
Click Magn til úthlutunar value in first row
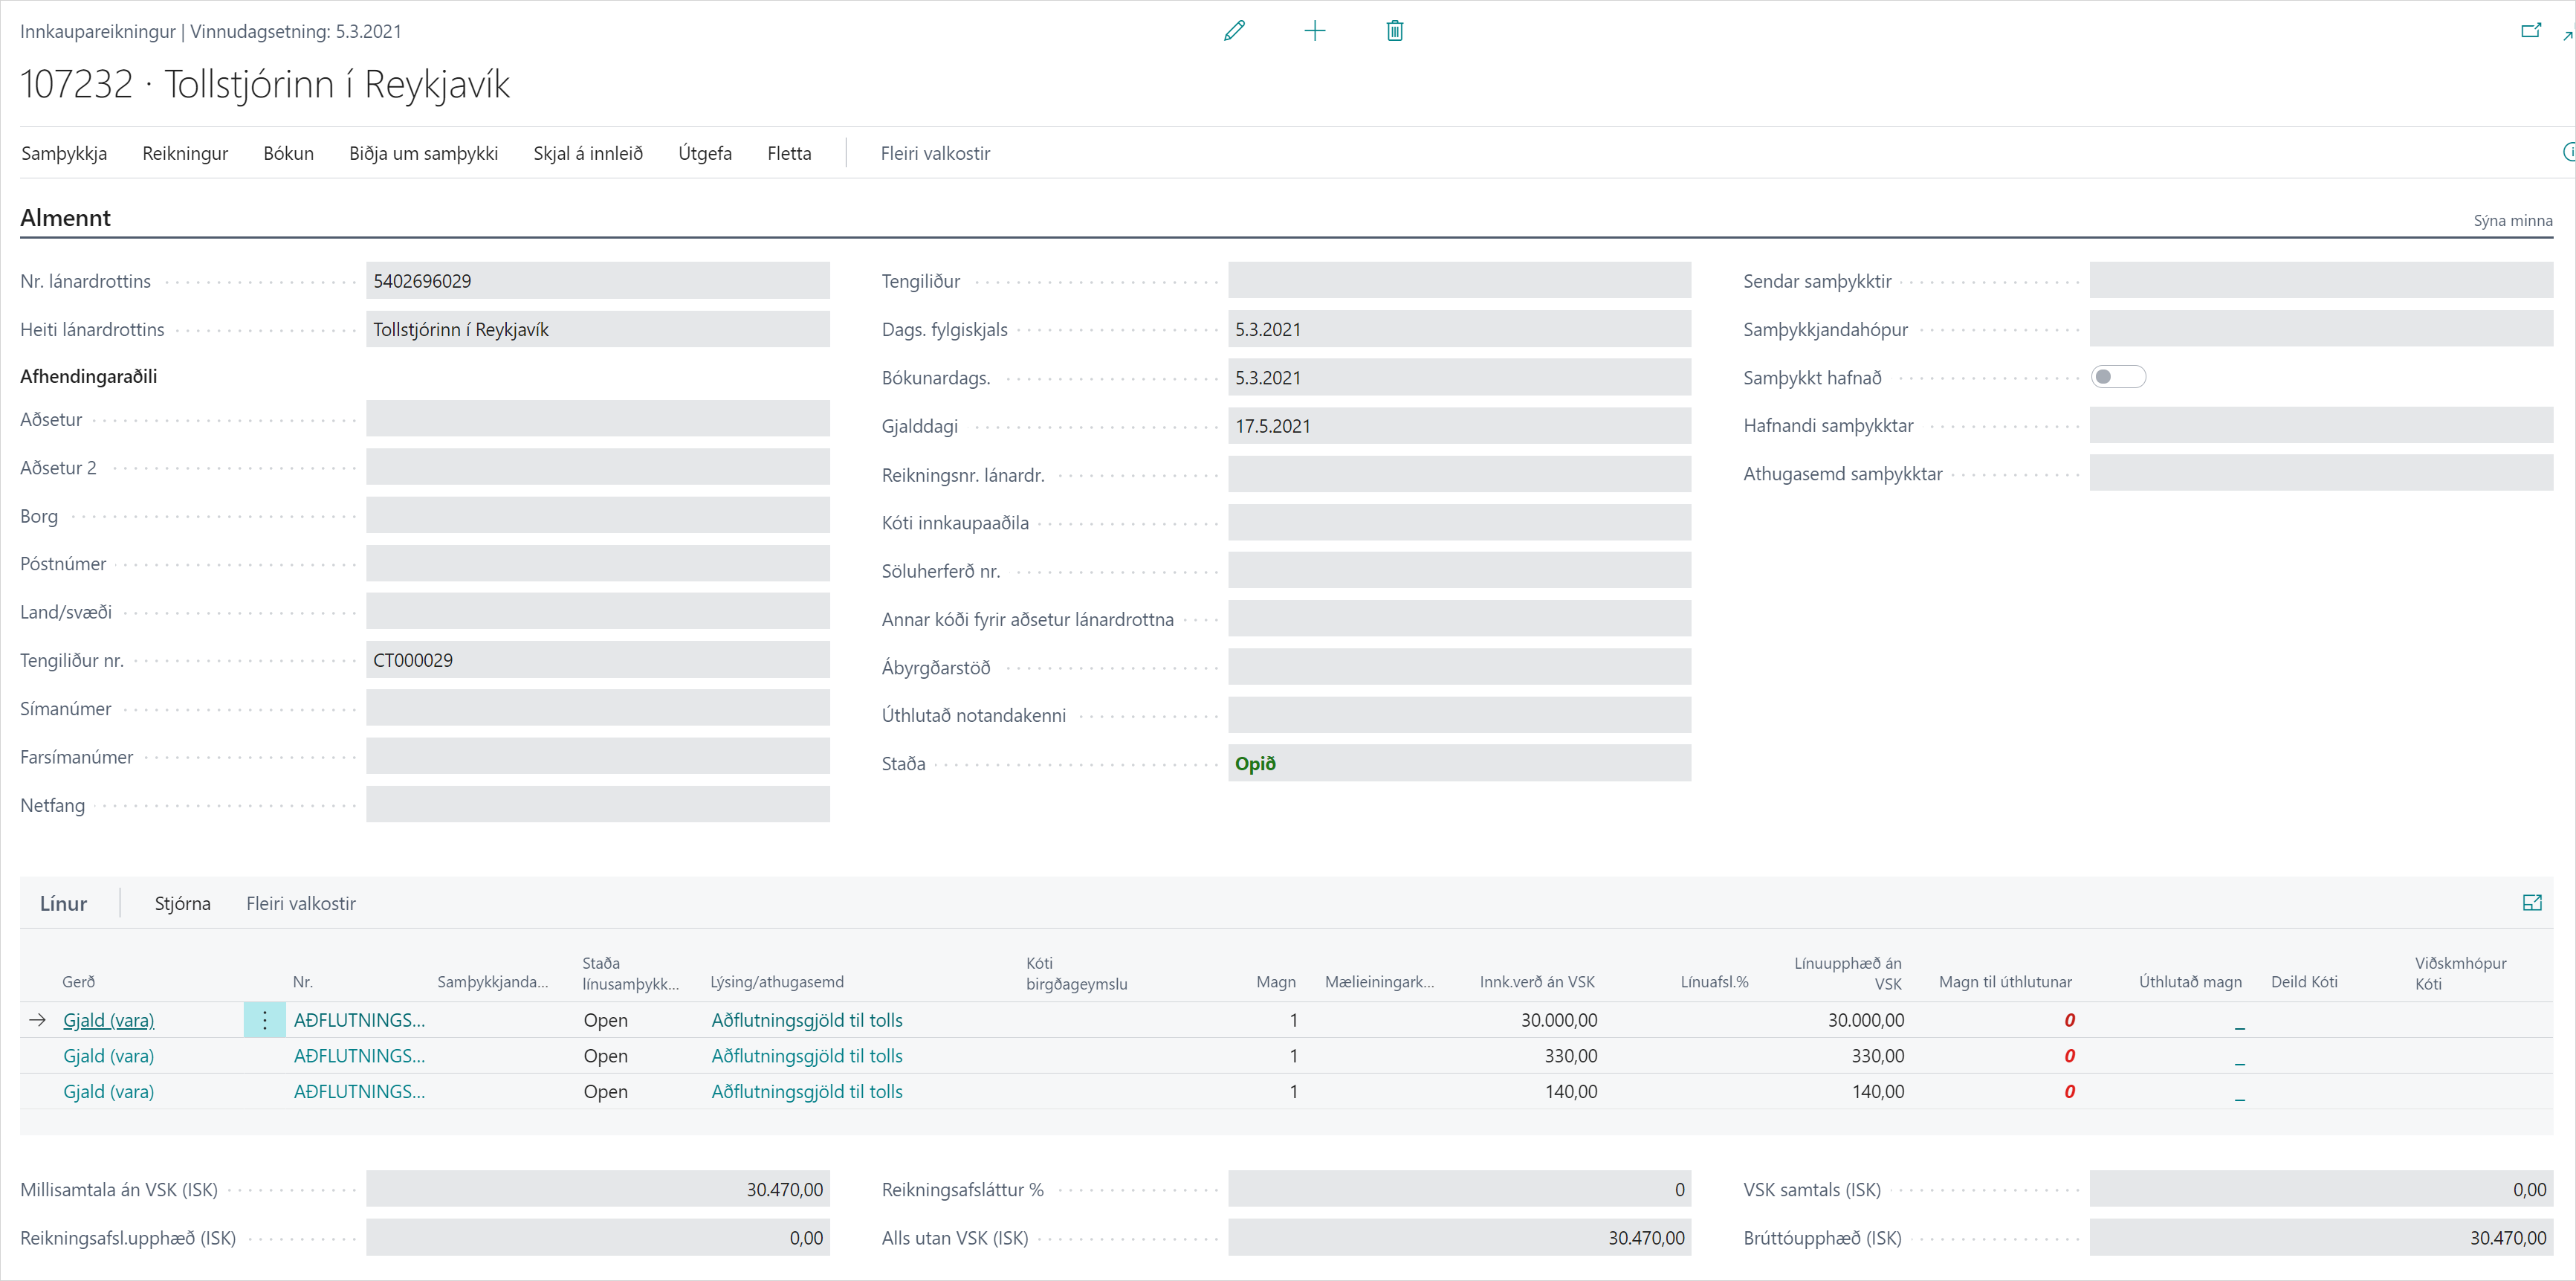tap(2069, 1020)
